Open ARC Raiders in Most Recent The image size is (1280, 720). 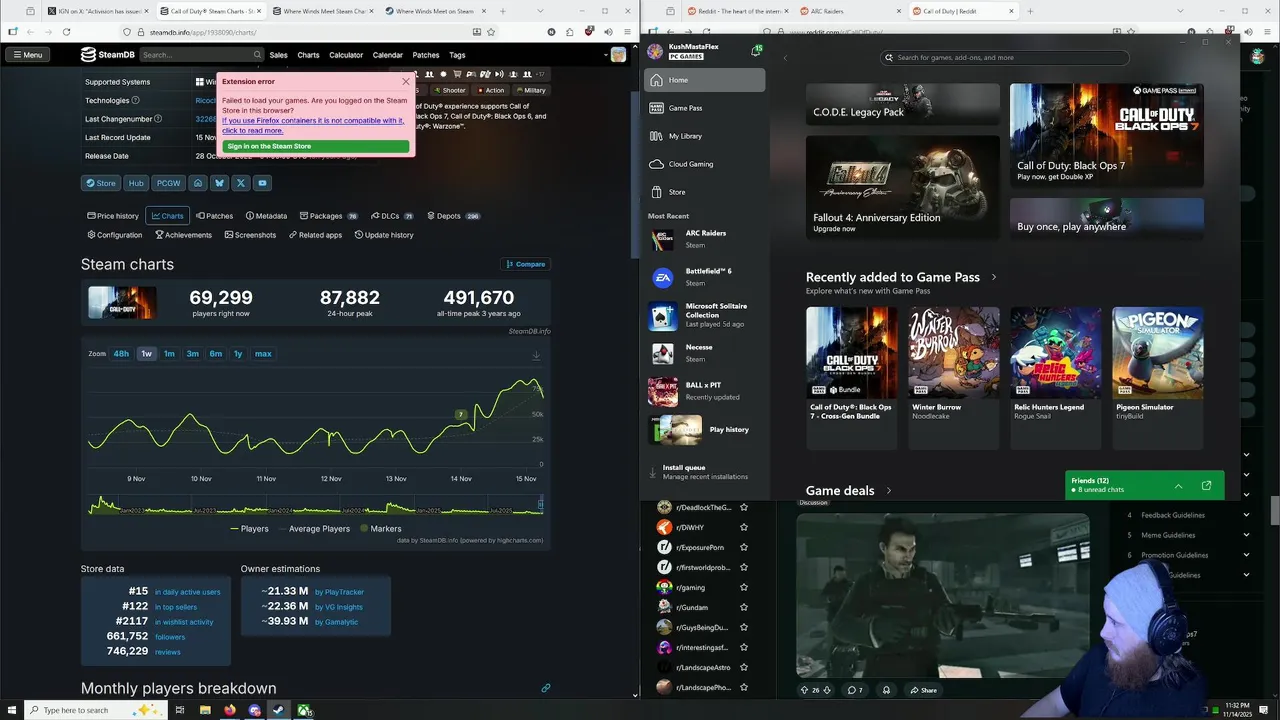[x=705, y=239]
